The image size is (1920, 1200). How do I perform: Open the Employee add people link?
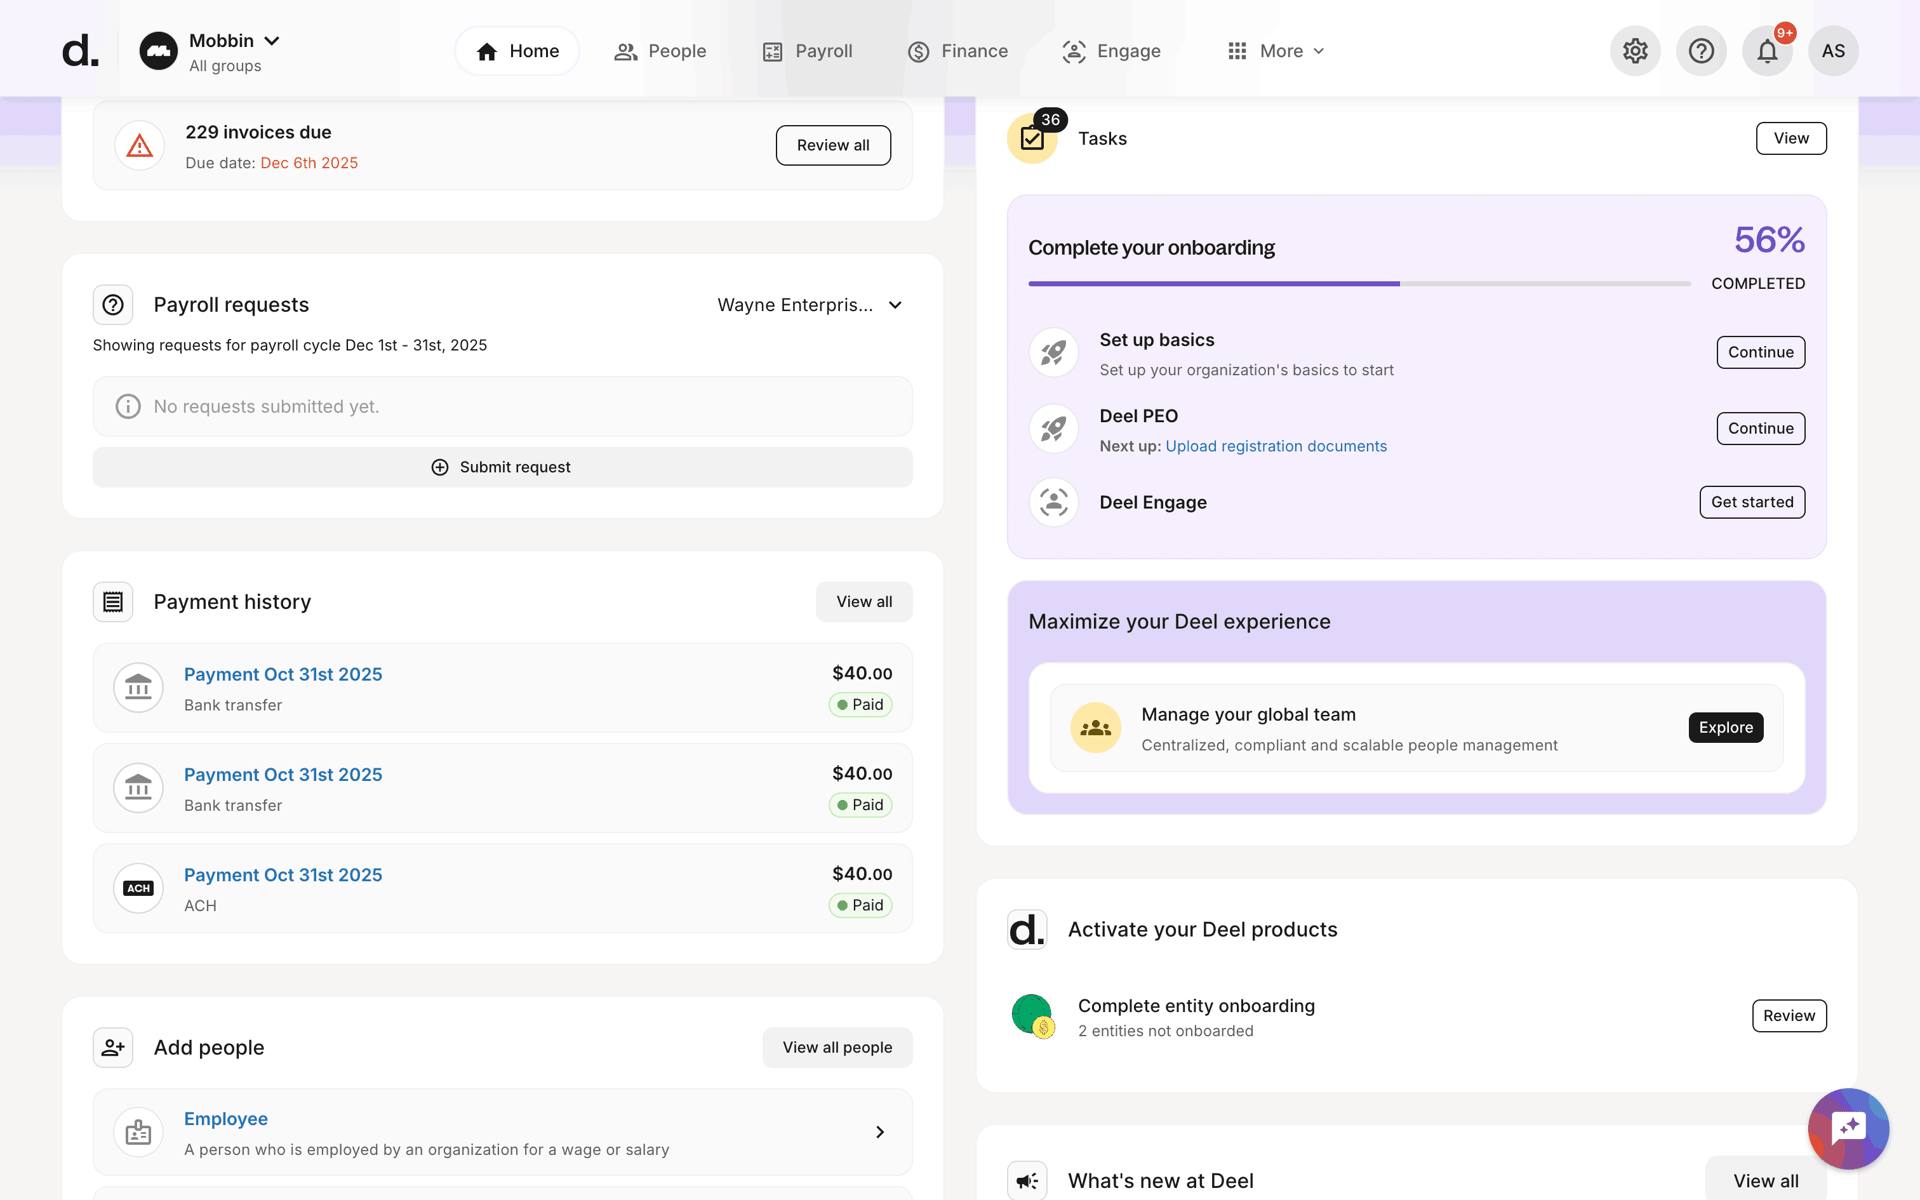(226, 1119)
